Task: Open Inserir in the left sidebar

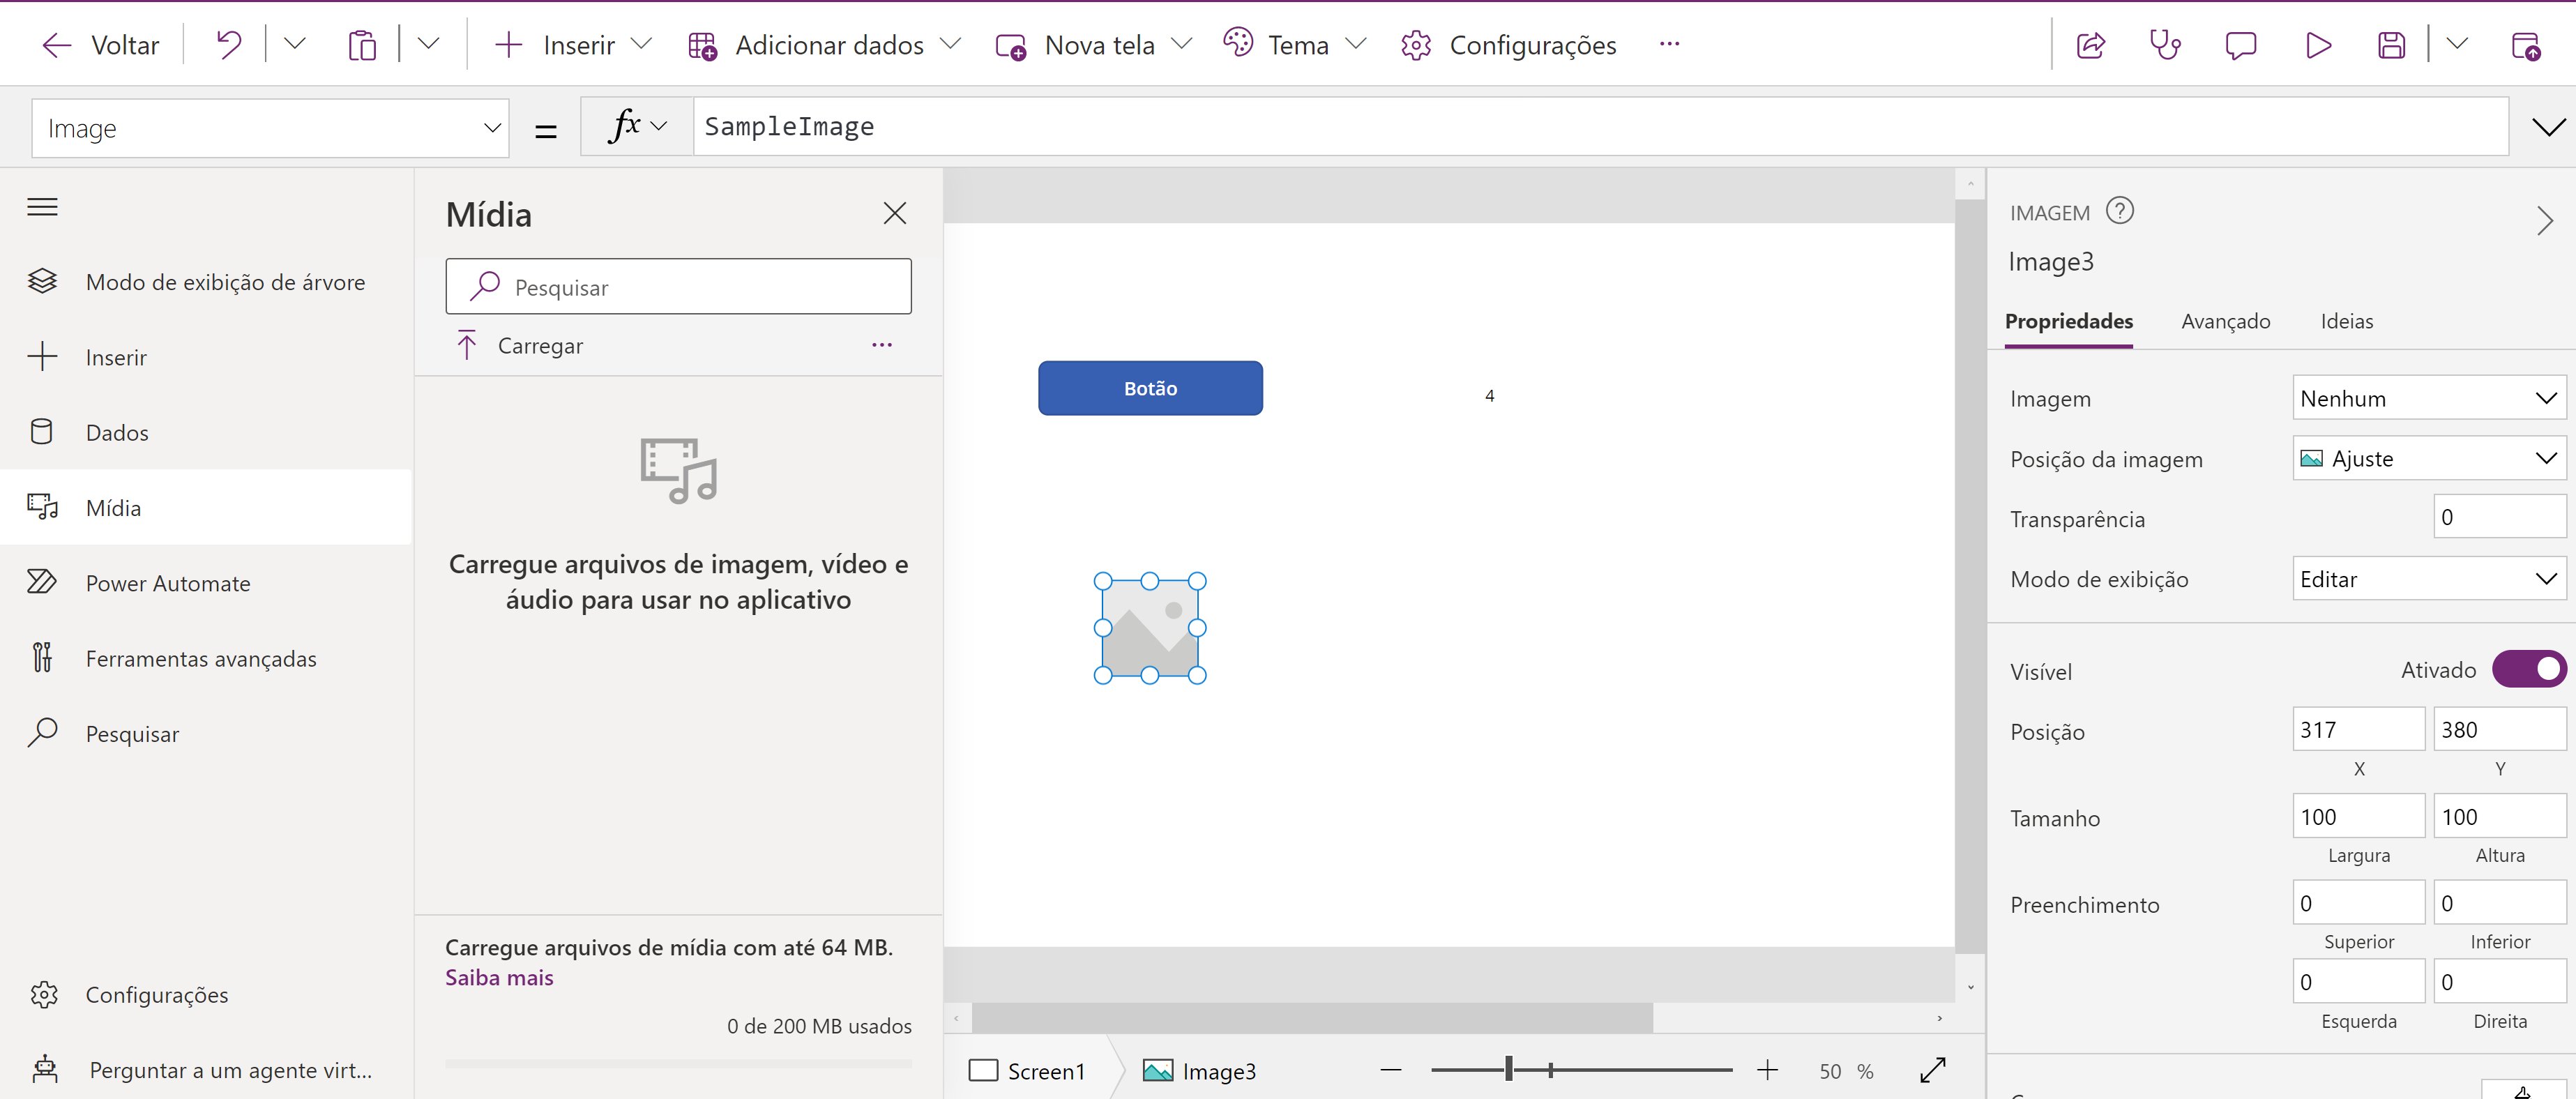Action: tap(206, 357)
